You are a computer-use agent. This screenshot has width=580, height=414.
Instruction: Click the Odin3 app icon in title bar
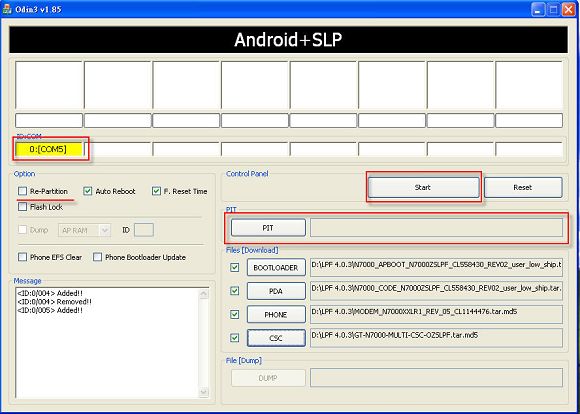click(7, 9)
